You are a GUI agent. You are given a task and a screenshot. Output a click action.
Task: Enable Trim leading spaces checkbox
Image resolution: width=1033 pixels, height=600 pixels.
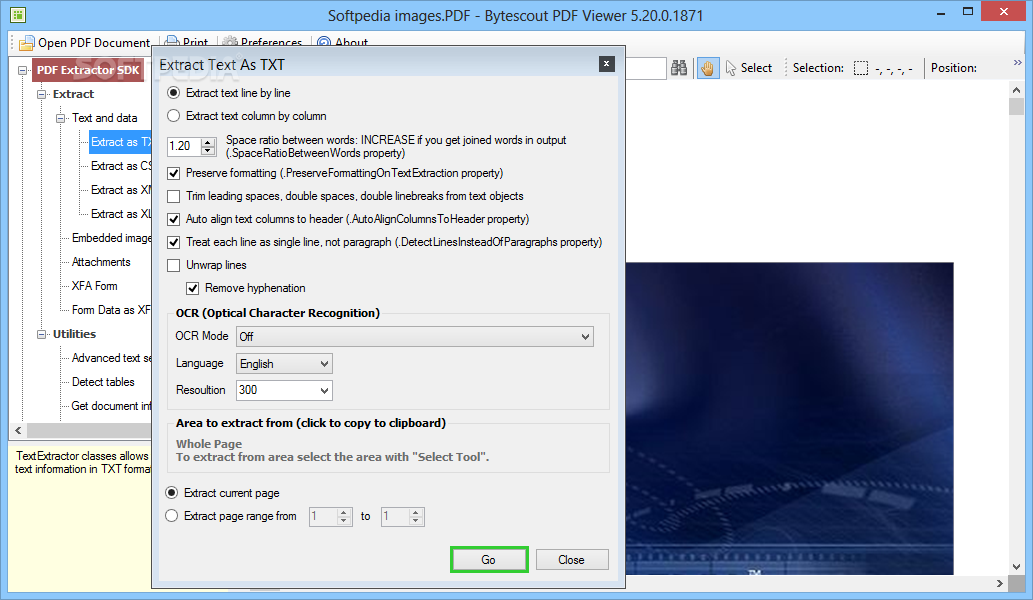pos(174,196)
